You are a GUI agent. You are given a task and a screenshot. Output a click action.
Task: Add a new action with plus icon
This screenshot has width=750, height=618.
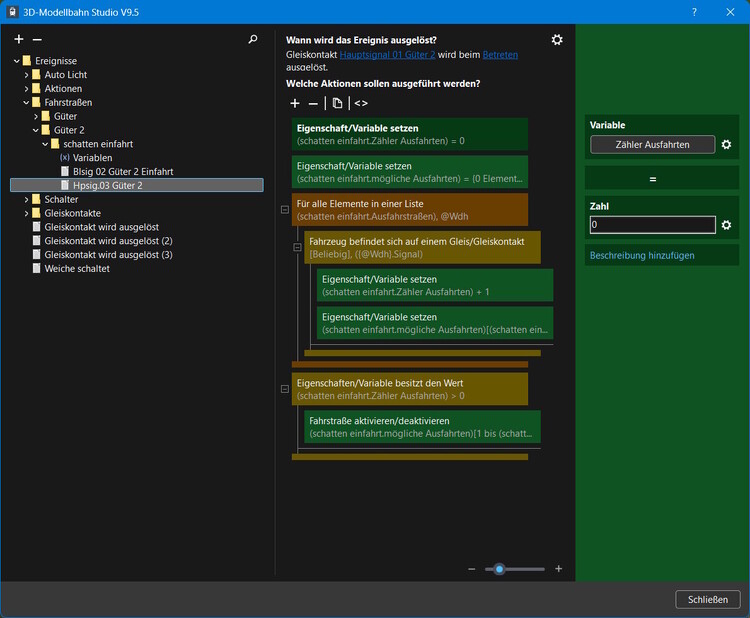point(295,103)
